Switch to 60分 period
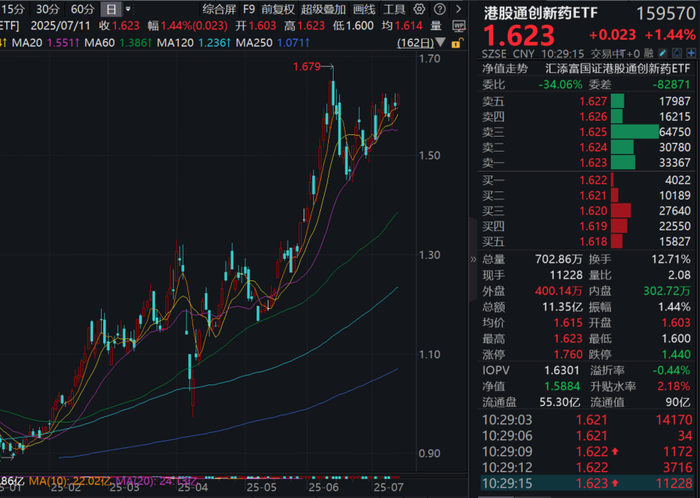 point(83,9)
